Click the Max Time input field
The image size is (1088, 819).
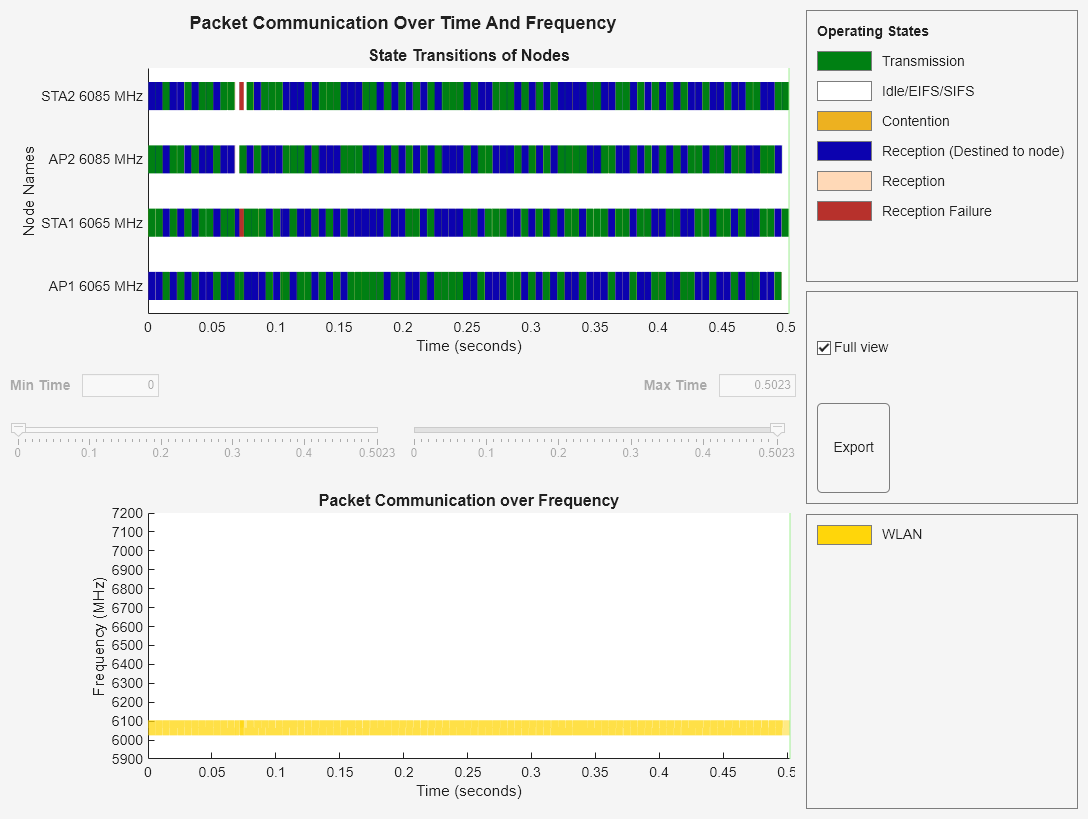pos(757,385)
